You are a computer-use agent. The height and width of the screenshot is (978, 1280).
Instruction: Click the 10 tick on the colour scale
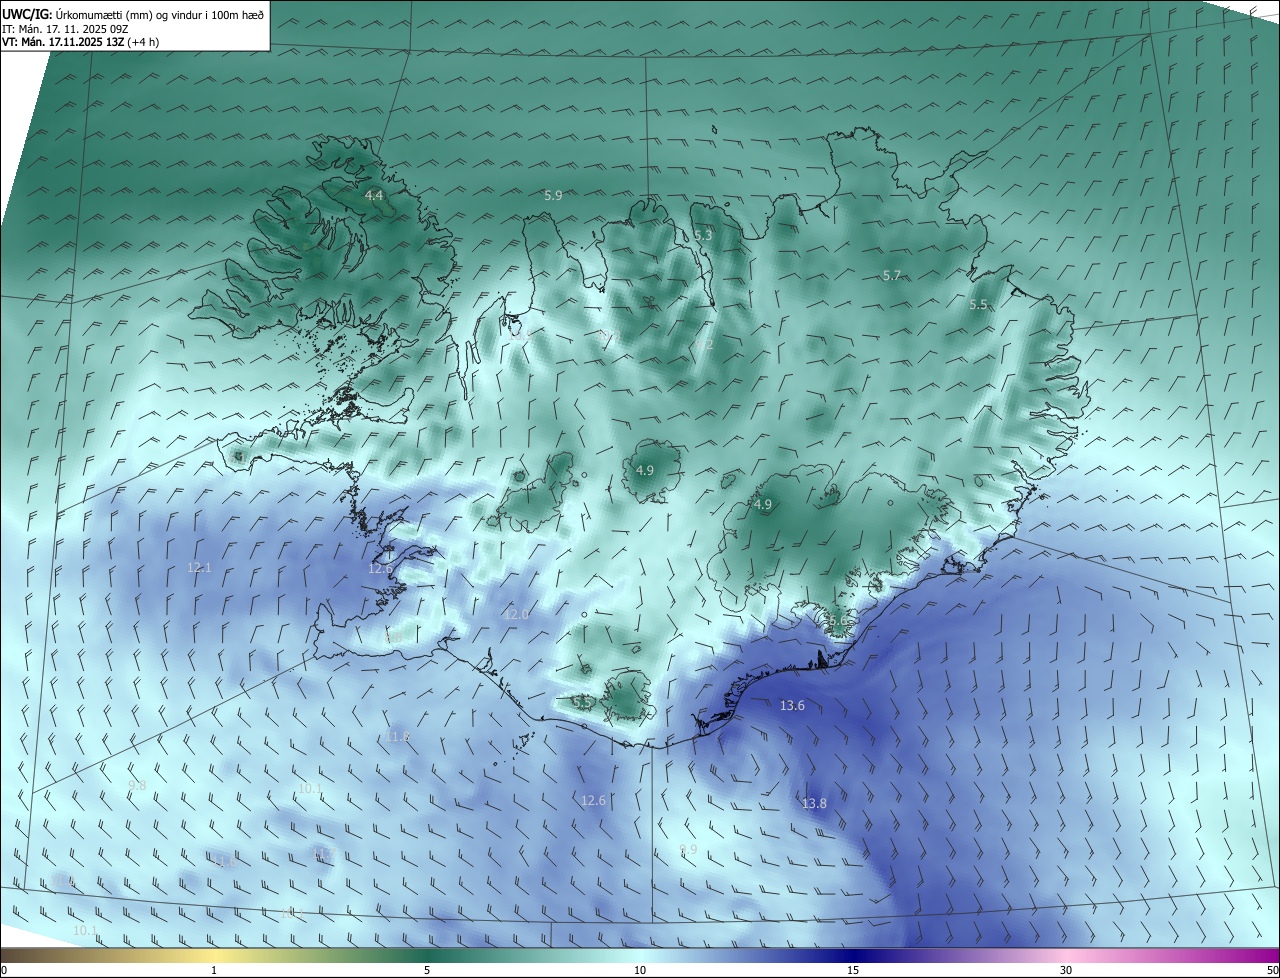point(640,970)
